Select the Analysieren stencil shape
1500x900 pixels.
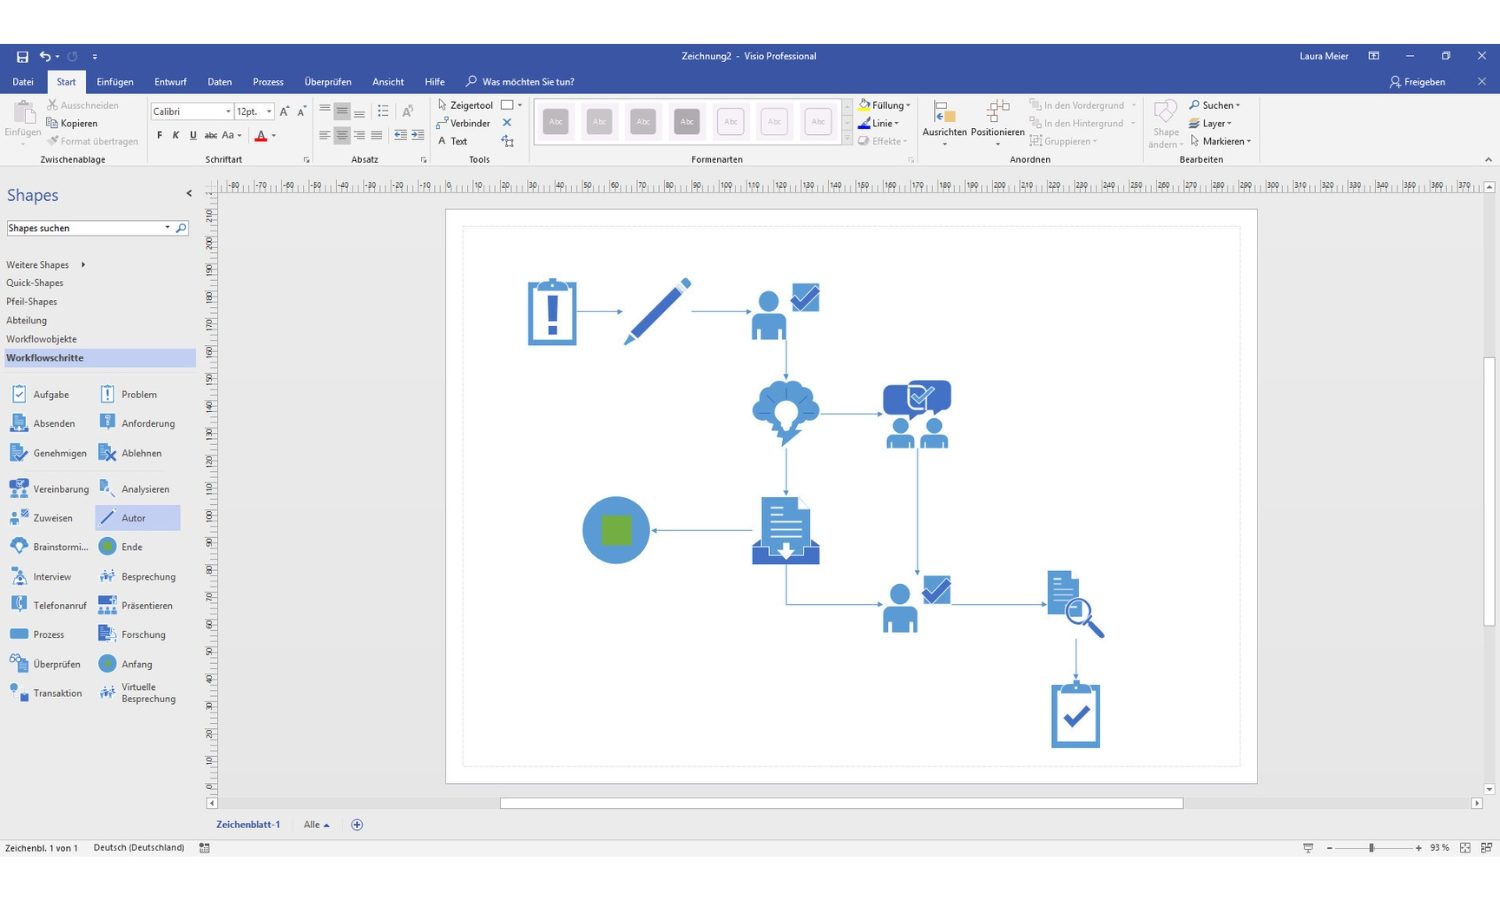pyautogui.click(x=134, y=489)
